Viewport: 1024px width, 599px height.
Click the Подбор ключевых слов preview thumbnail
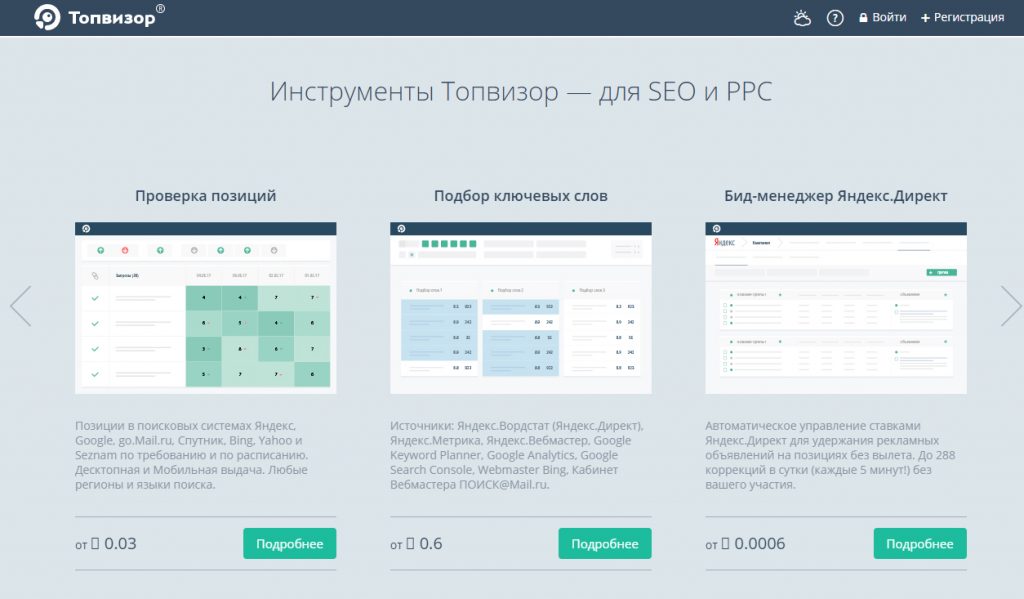520,308
